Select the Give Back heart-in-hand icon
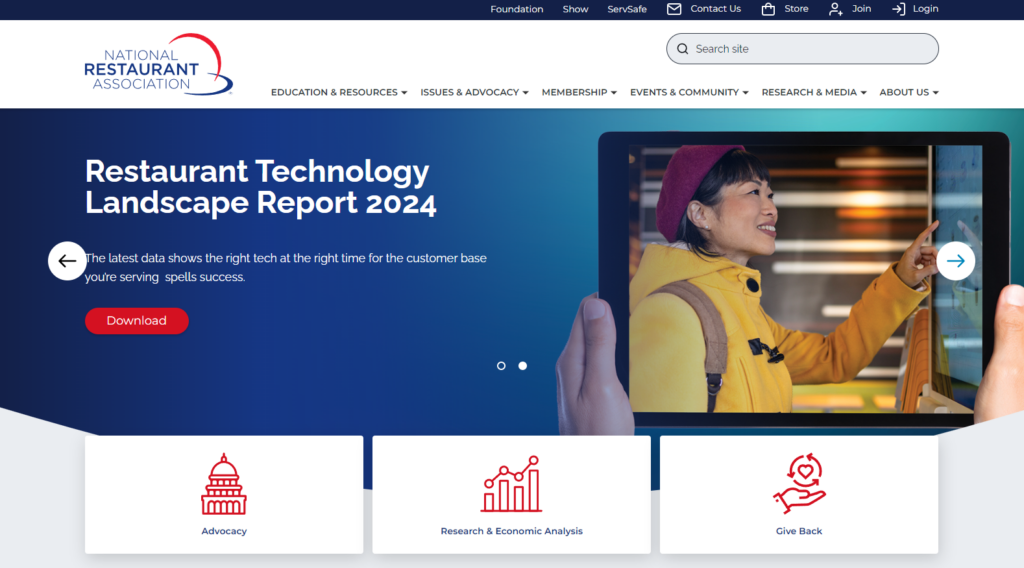 coord(799,485)
